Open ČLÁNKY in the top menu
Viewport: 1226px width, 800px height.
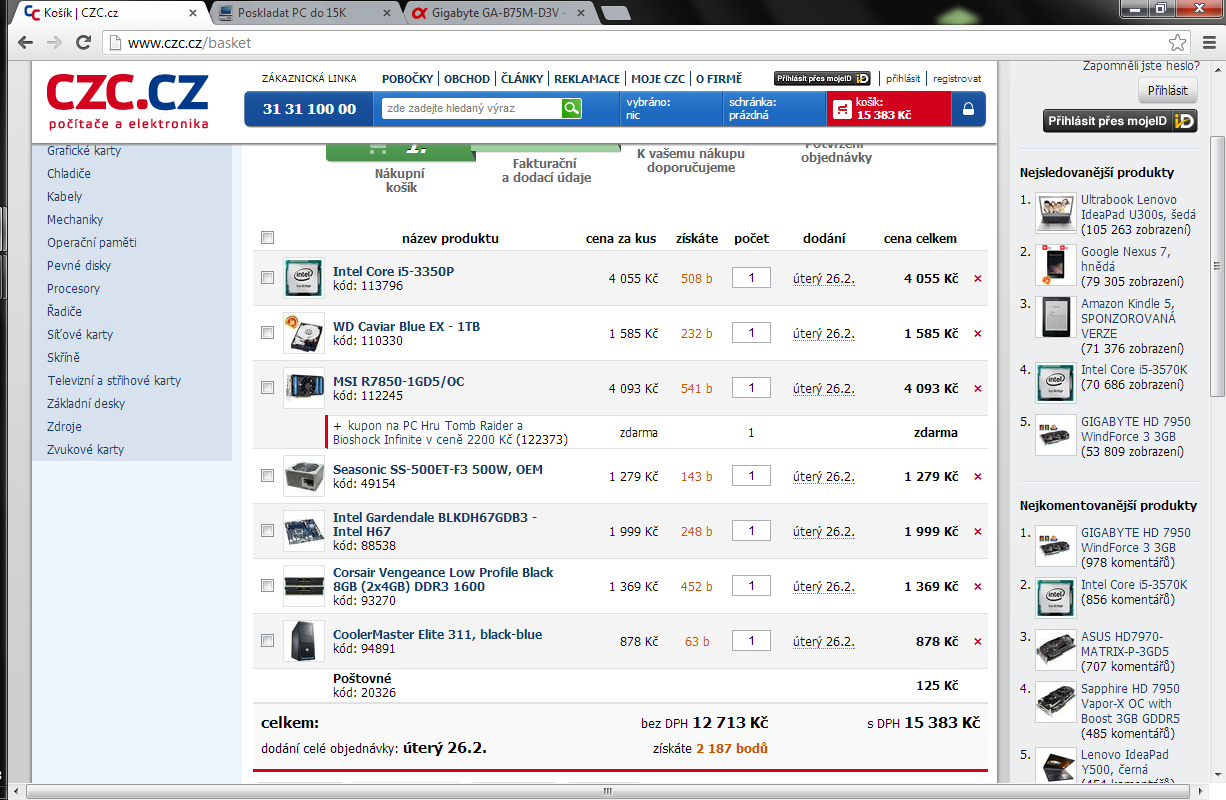tap(522, 79)
